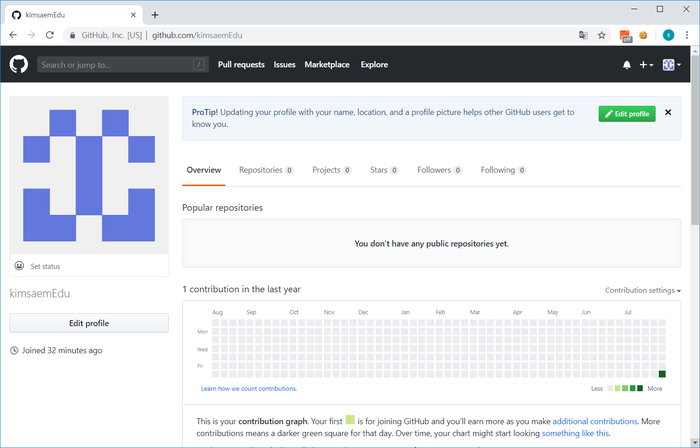Open Explore in the header

(x=374, y=65)
